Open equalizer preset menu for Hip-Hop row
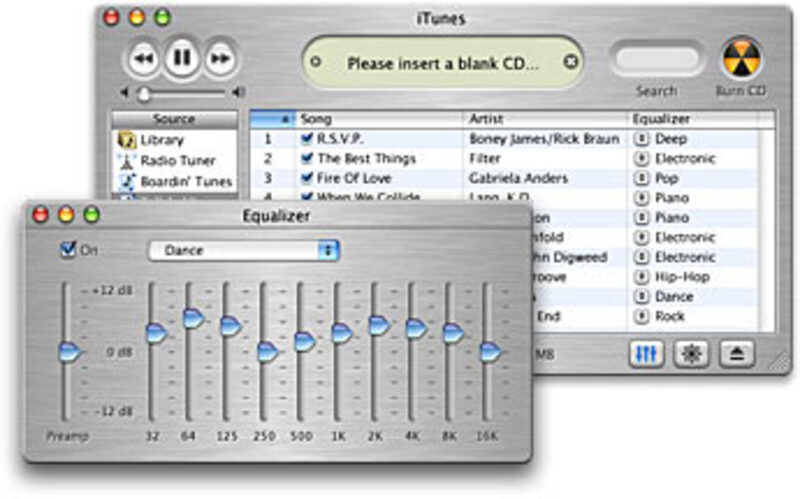800x499 pixels. [x=641, y=277]
